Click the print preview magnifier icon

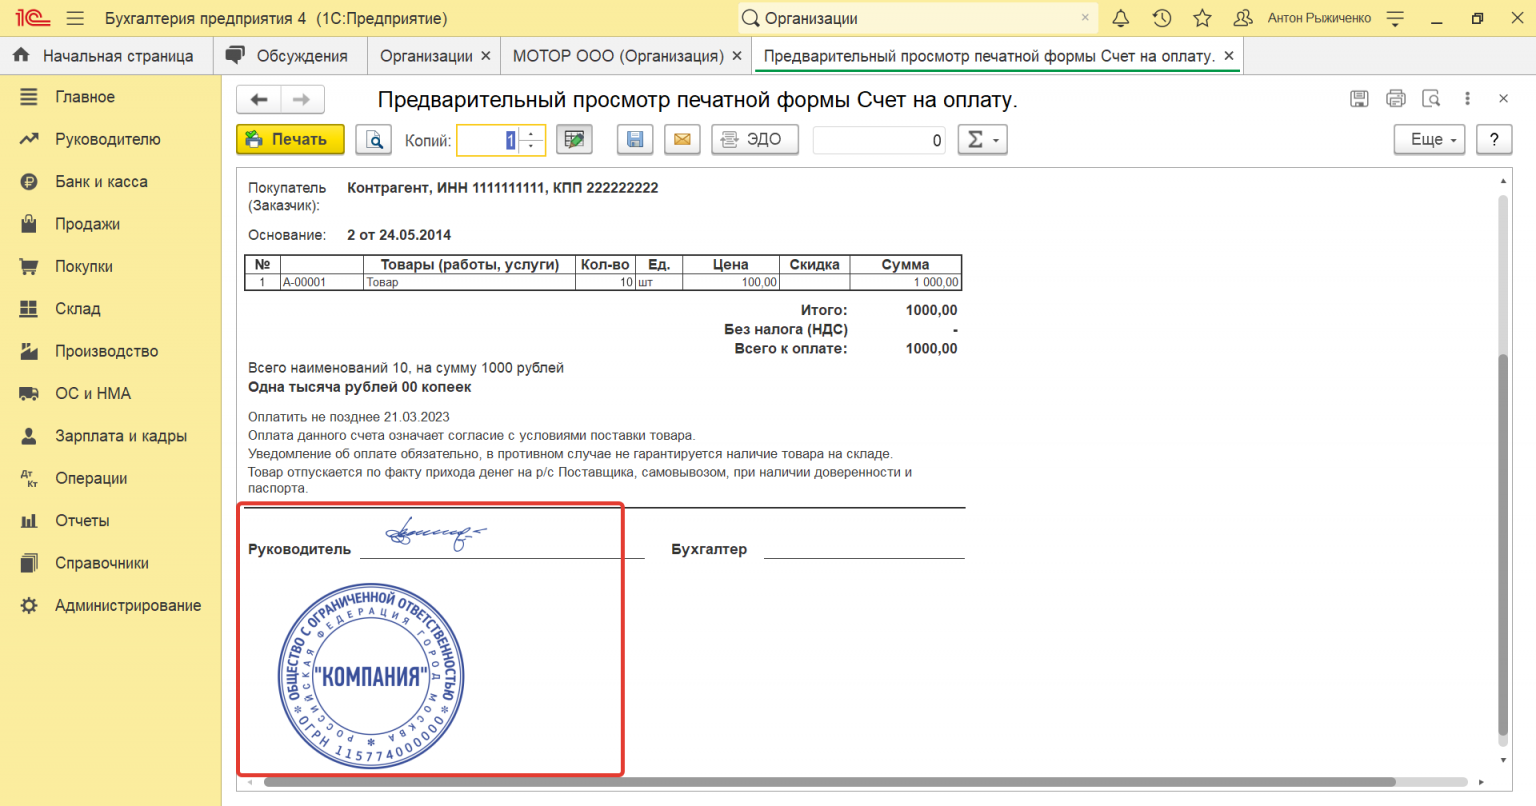[x=374, y=140]
